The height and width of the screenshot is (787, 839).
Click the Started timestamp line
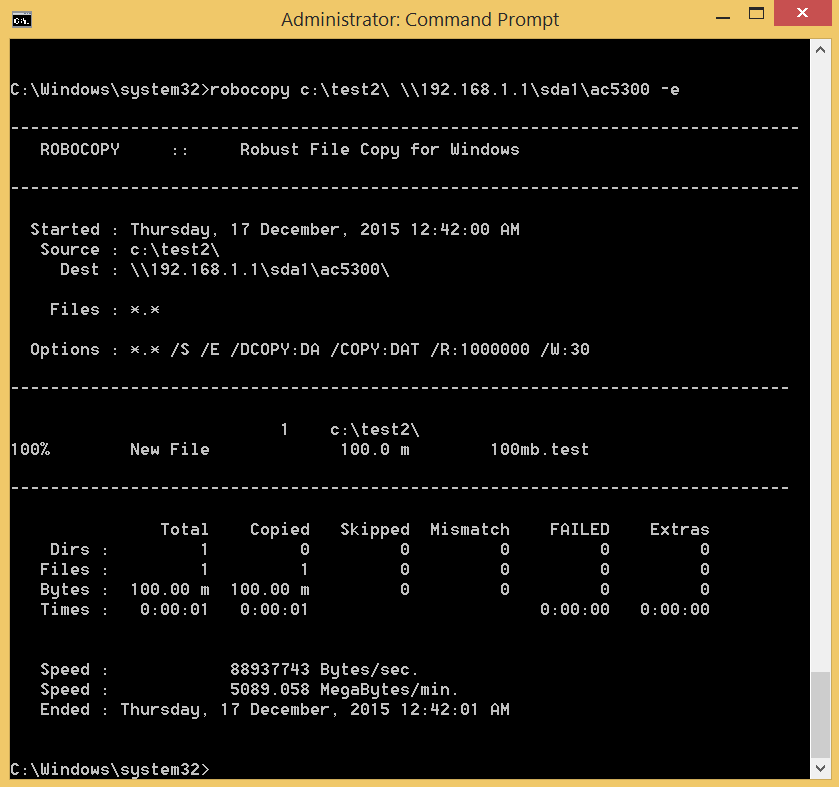click(275, 230)
